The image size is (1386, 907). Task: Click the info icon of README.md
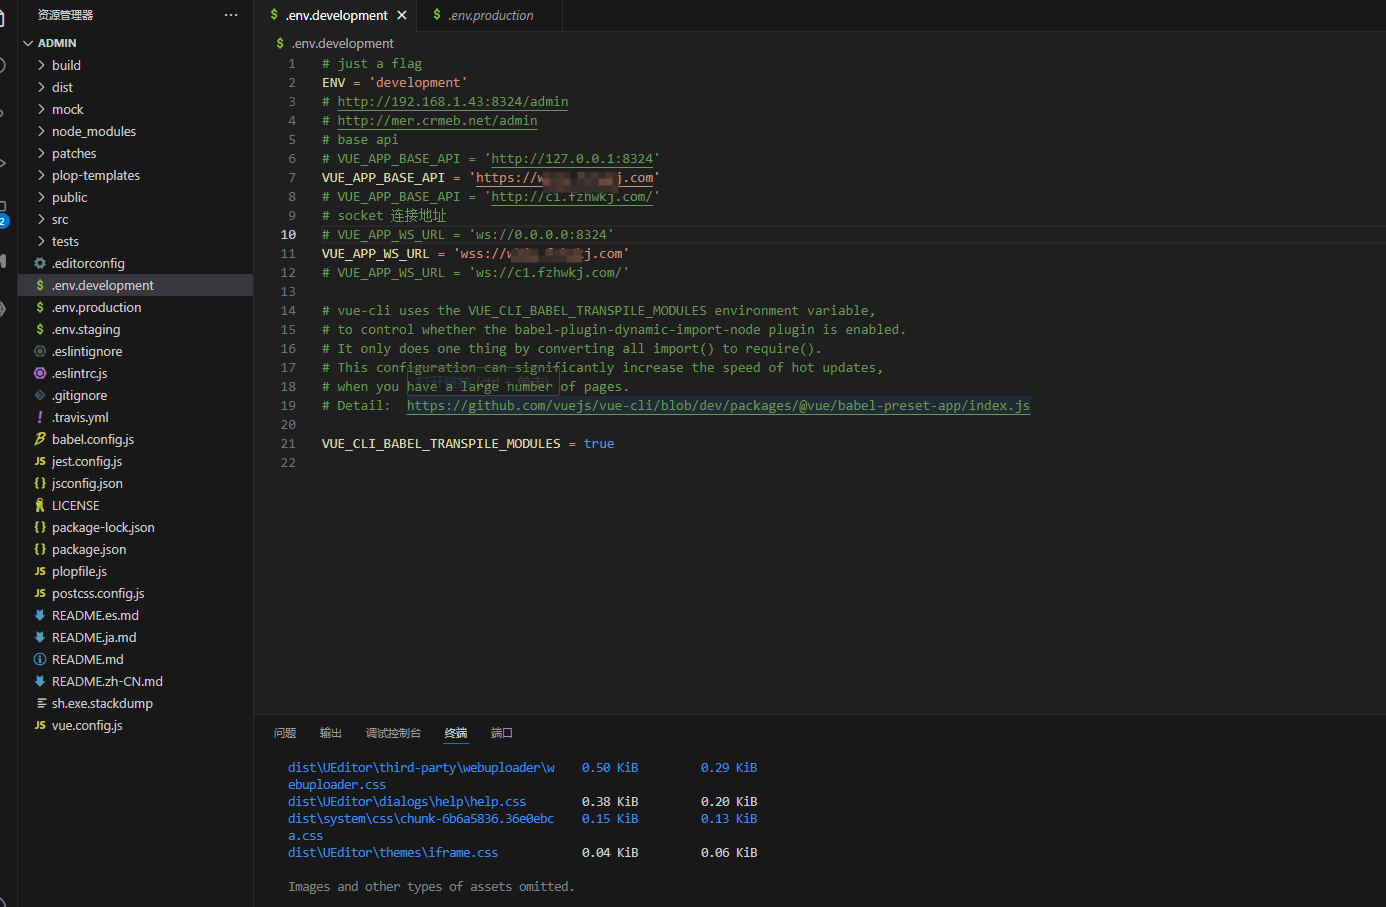(x=40, y=659)
